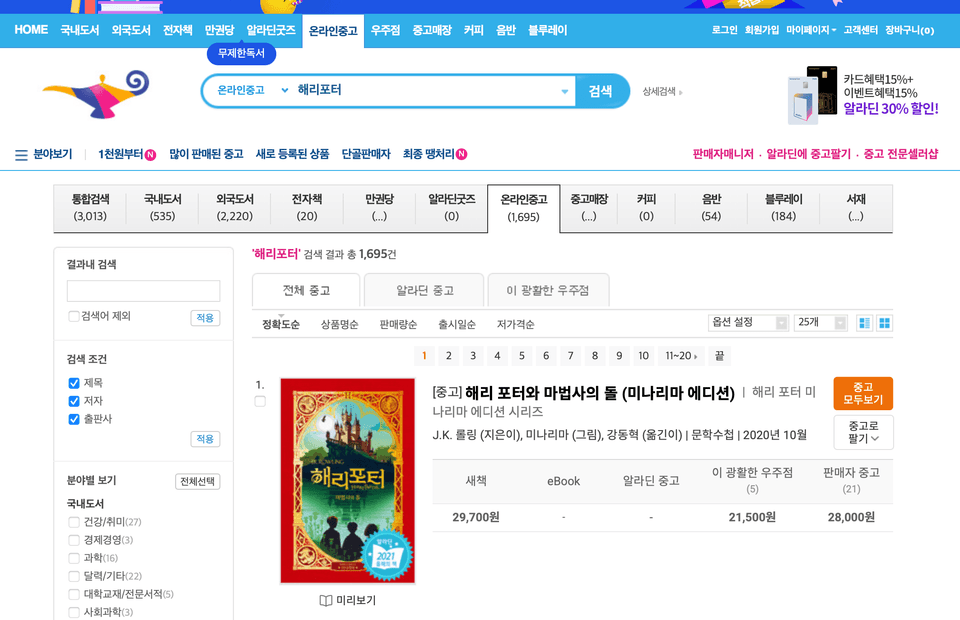This screenshot has width=960, height=620.
Task: Open the 전자책 top menu
Action: 178,30
